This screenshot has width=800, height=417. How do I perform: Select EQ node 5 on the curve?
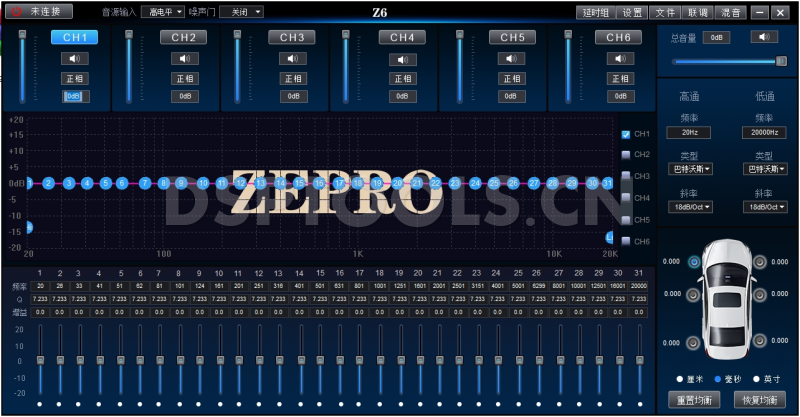click(106, 183)
